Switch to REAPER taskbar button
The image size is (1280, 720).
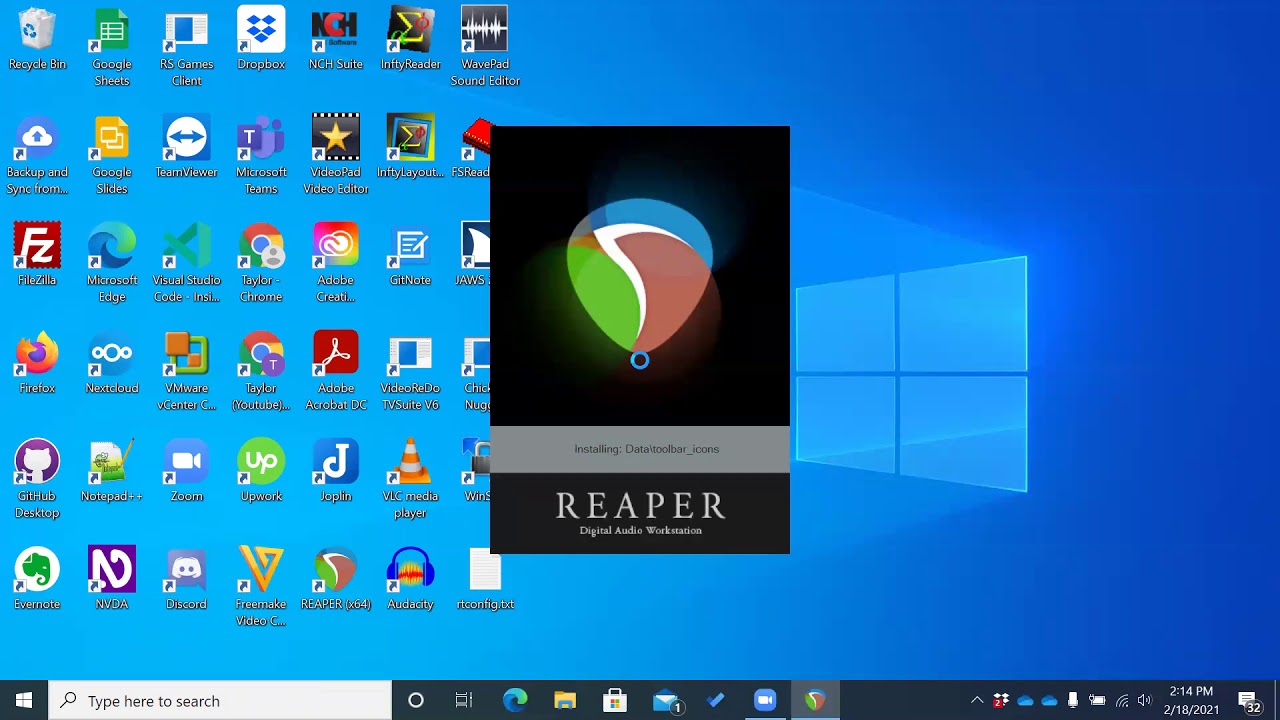click(815, 700)
